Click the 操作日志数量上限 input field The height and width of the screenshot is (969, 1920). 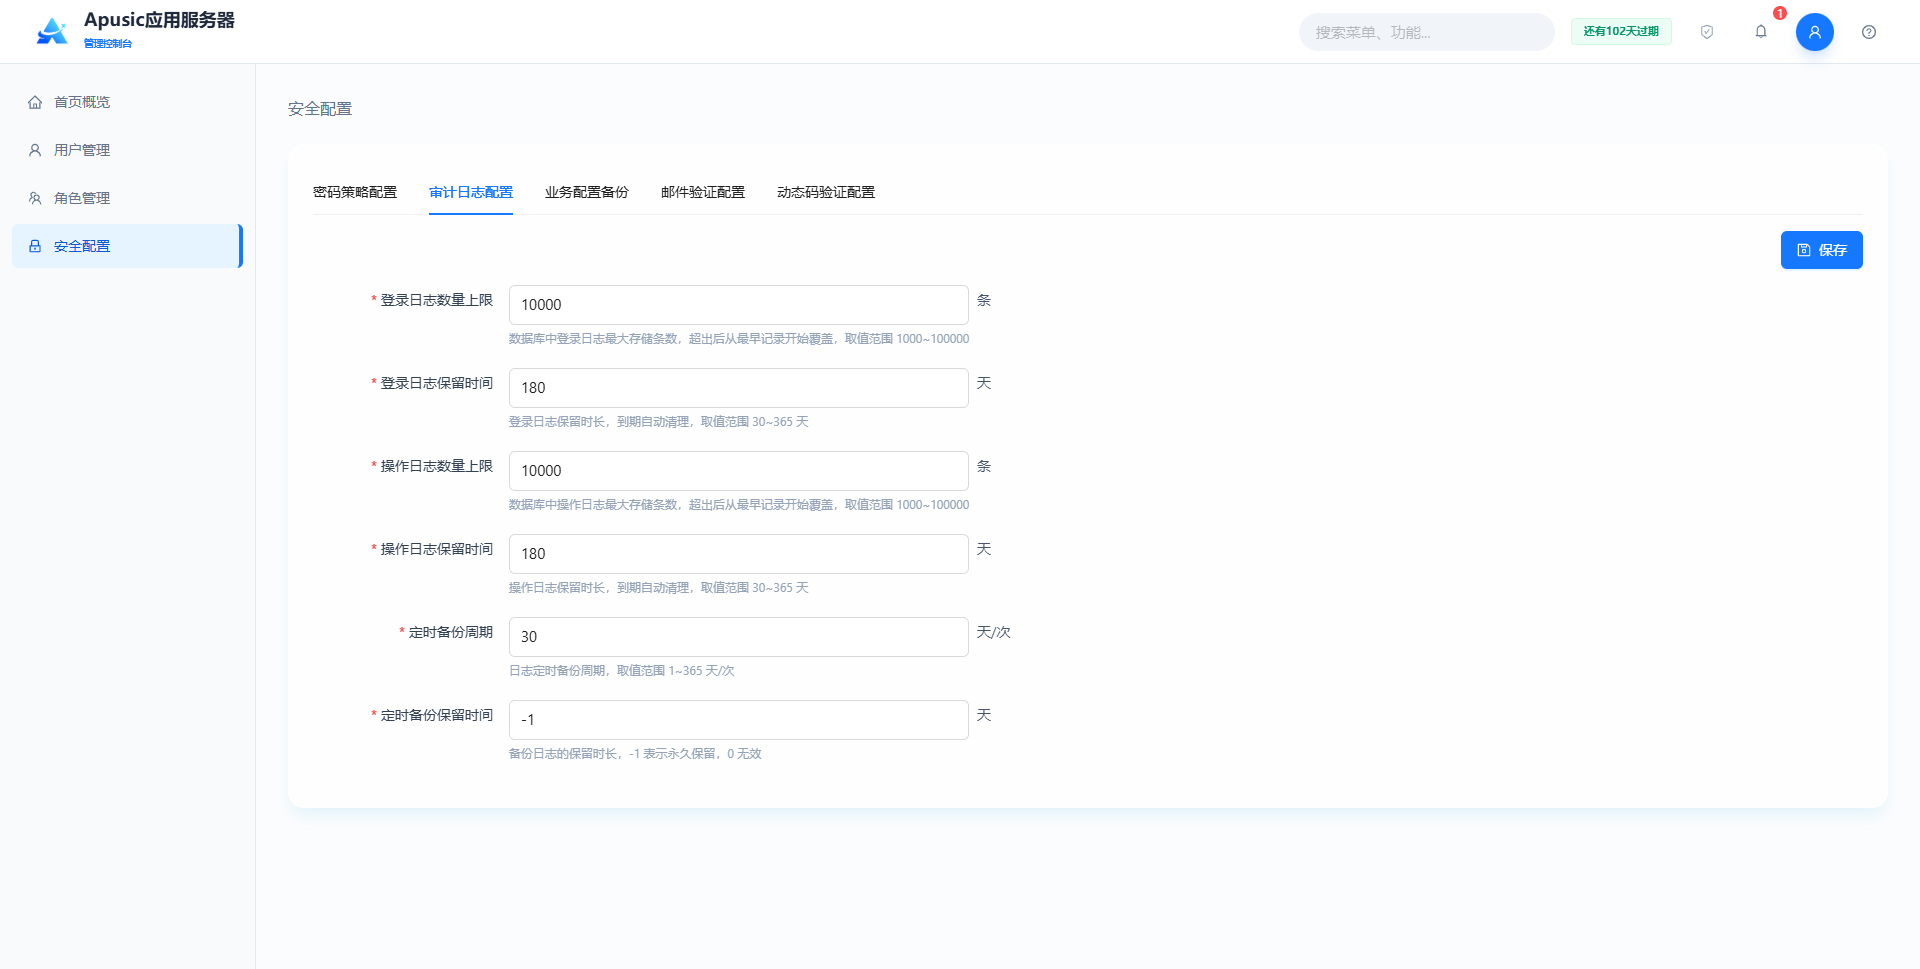(x=739, y=471)
